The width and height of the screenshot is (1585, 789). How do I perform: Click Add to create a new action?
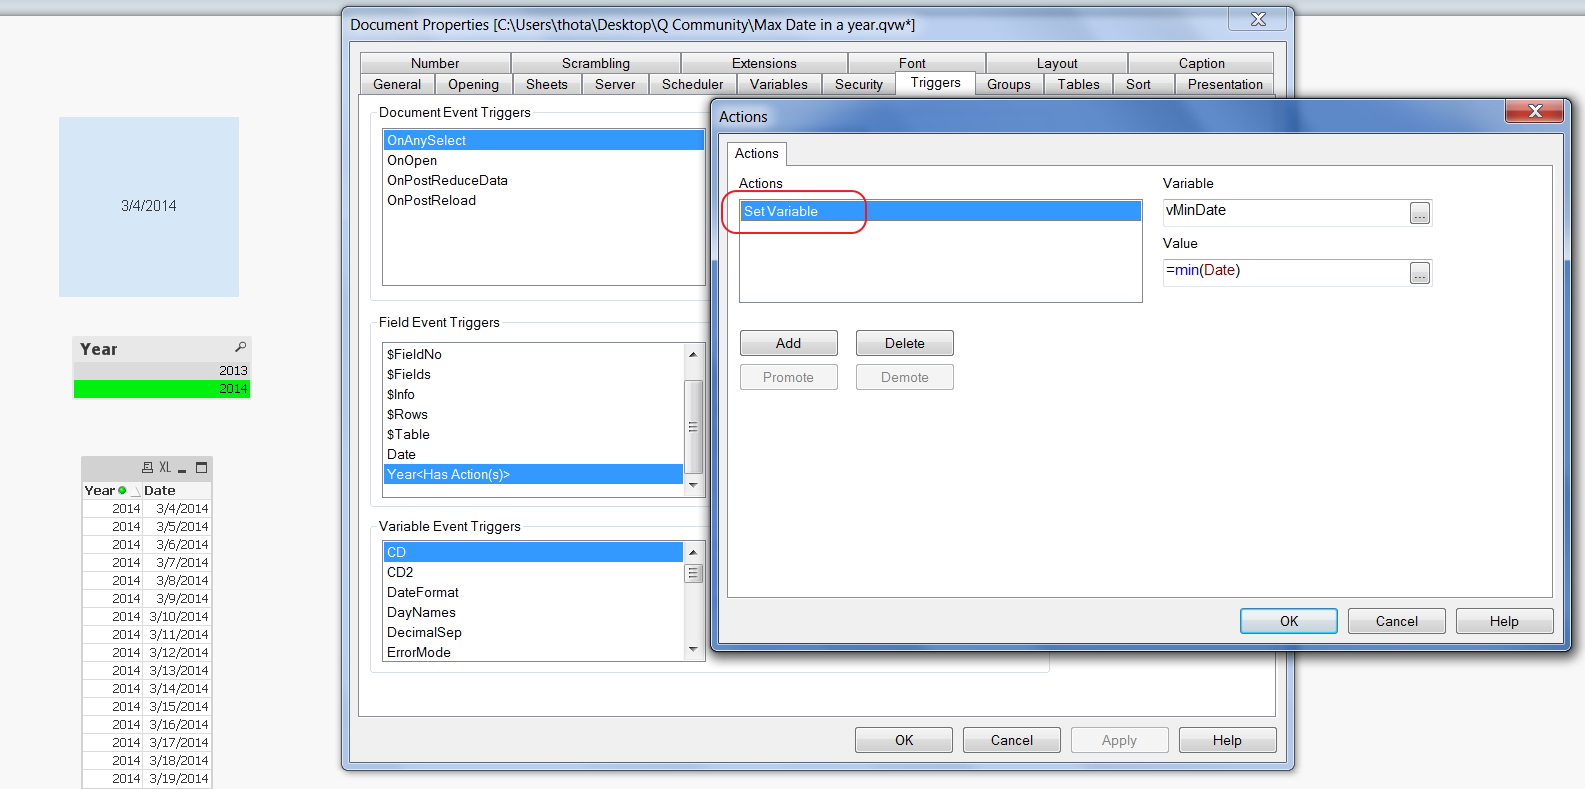pyautogui.click(x=789, y=343)
